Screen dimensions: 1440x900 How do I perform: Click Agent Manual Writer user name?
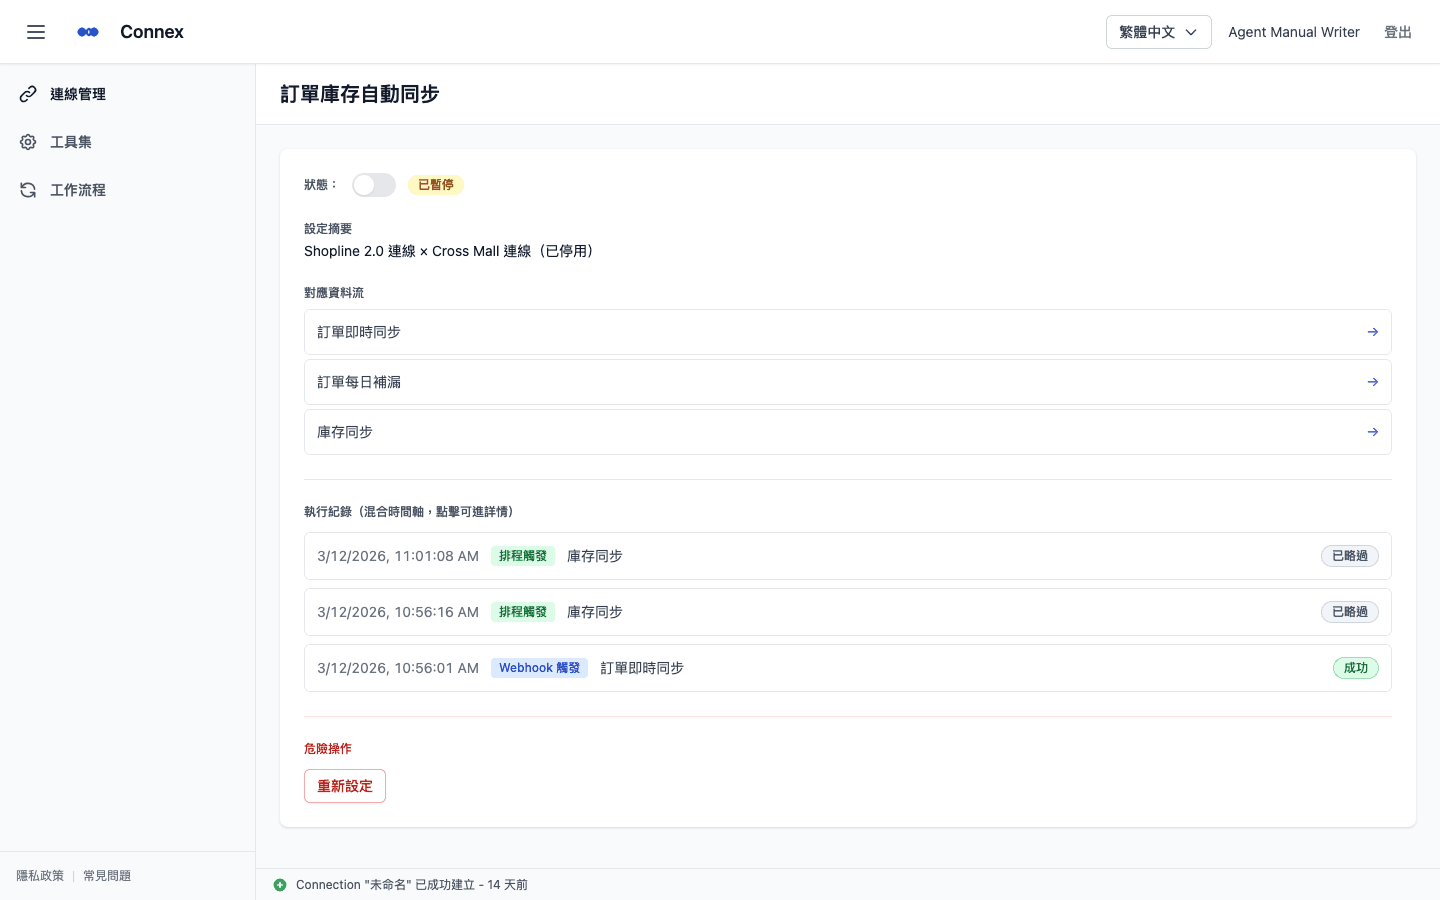[x=1294, y=32]
